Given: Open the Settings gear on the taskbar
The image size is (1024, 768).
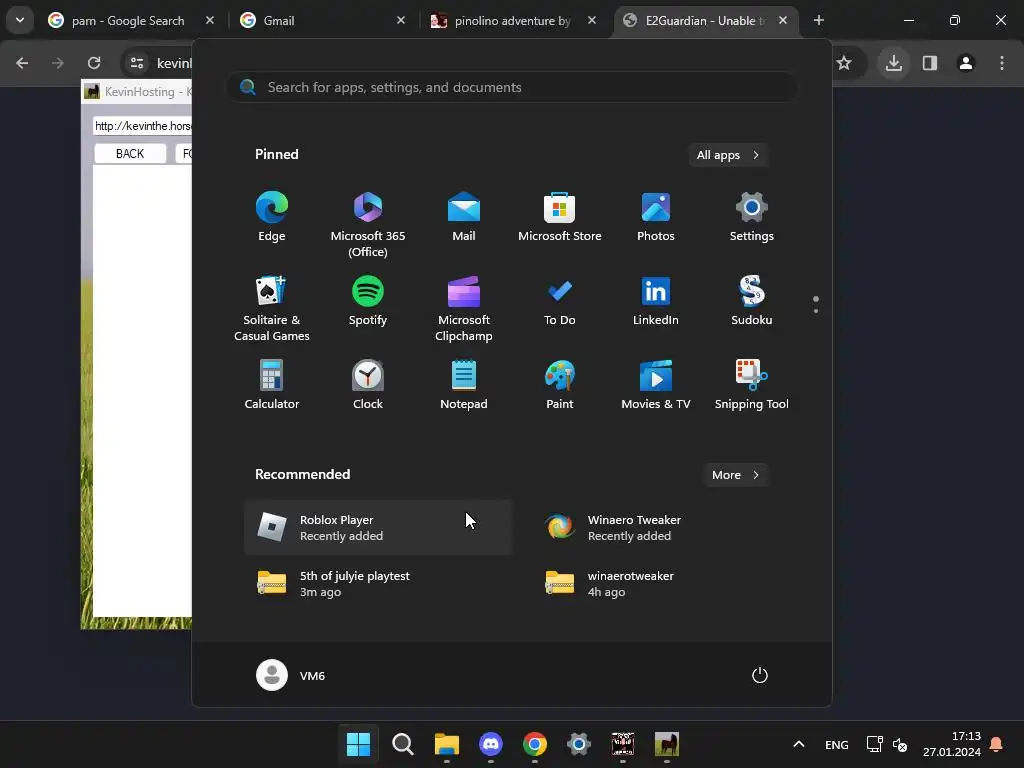Looking at the screenshot, I should click(579, 744).
